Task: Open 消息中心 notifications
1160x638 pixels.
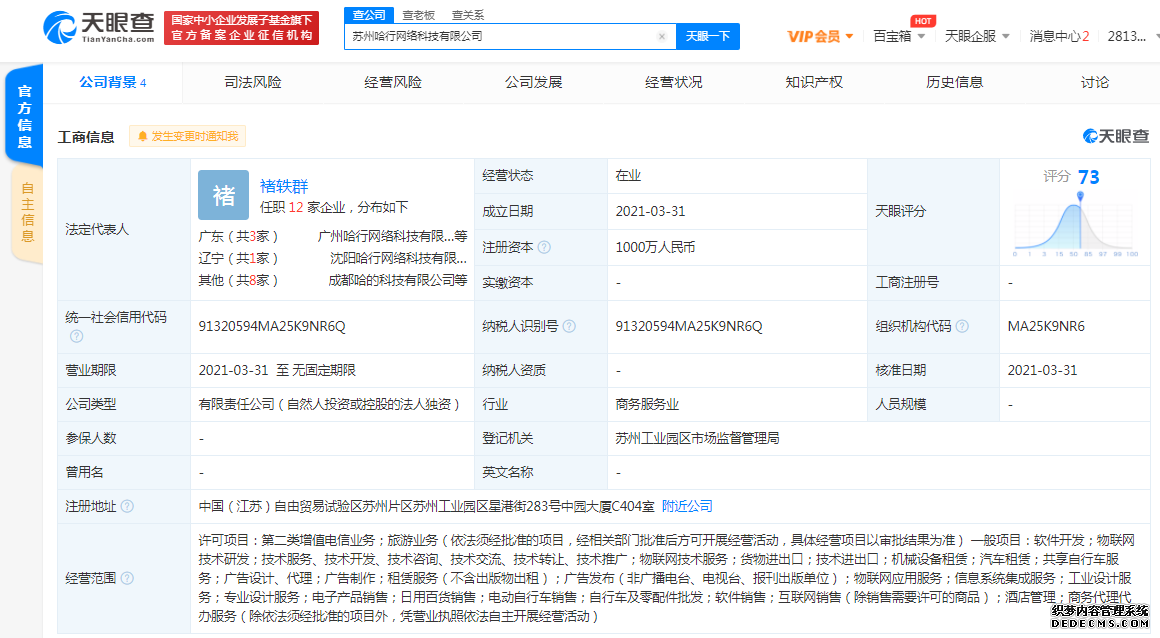Action: pyautogui.click(x=1059, y=36)
